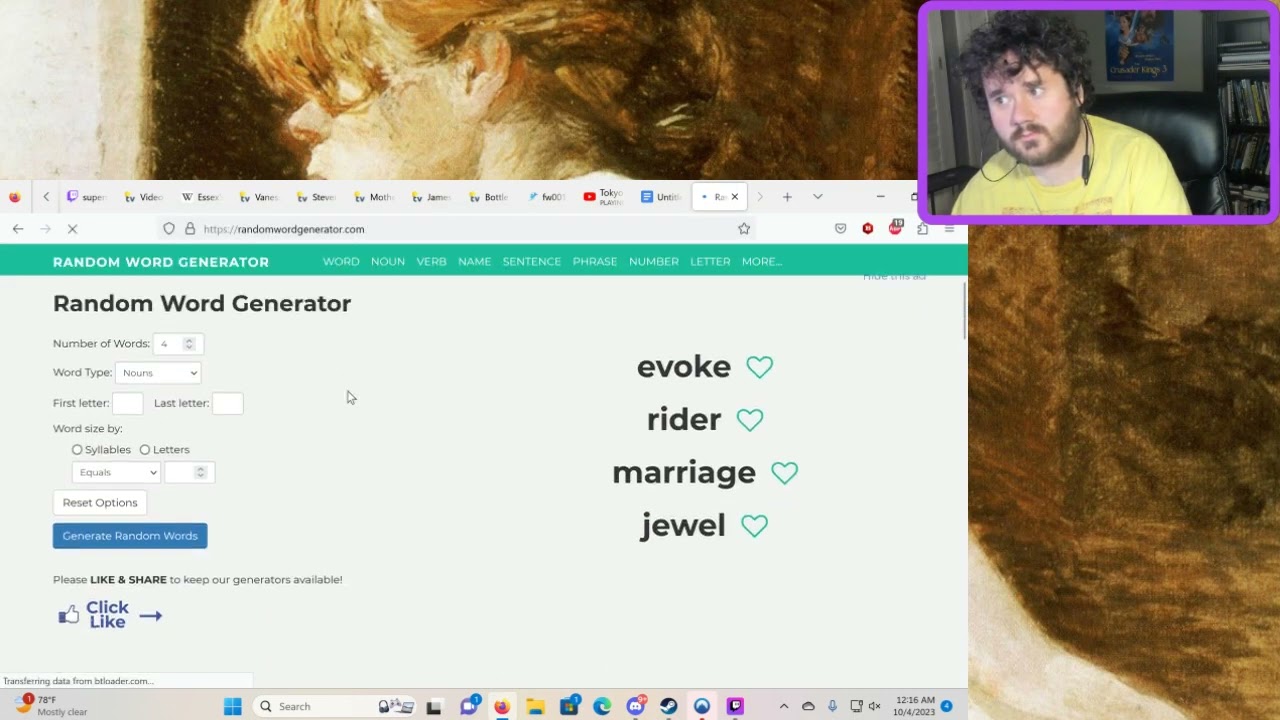Viewport: 1280px width, 720px height.
Task: Open the weather widget showing 78°F
Action: (52, 706)
